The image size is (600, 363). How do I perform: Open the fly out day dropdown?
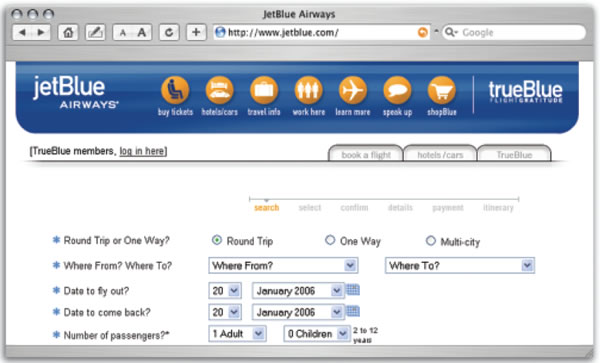pyautogui.click(x=225, y=291)
